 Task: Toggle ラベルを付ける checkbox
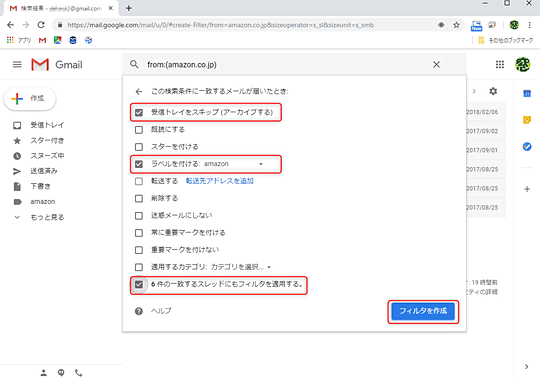139,164
